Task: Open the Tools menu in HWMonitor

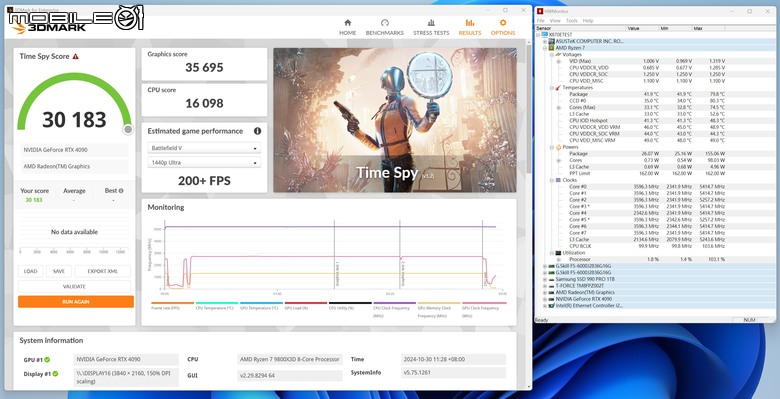Action: 572,21
